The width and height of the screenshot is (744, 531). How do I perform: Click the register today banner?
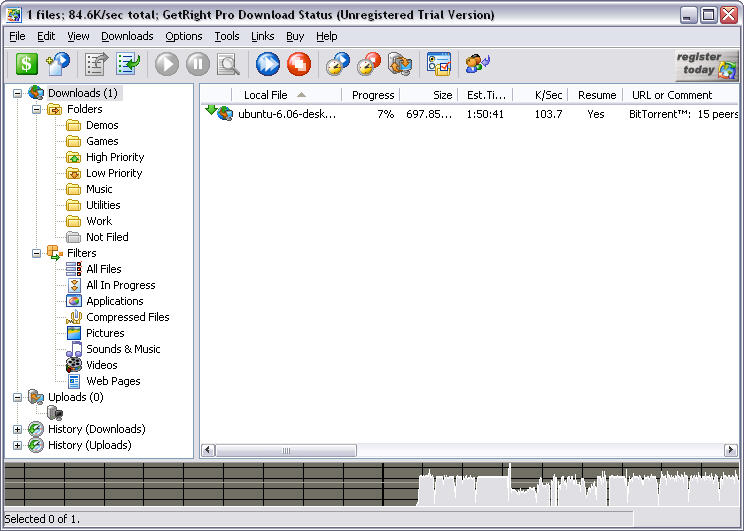pos(707,65)
